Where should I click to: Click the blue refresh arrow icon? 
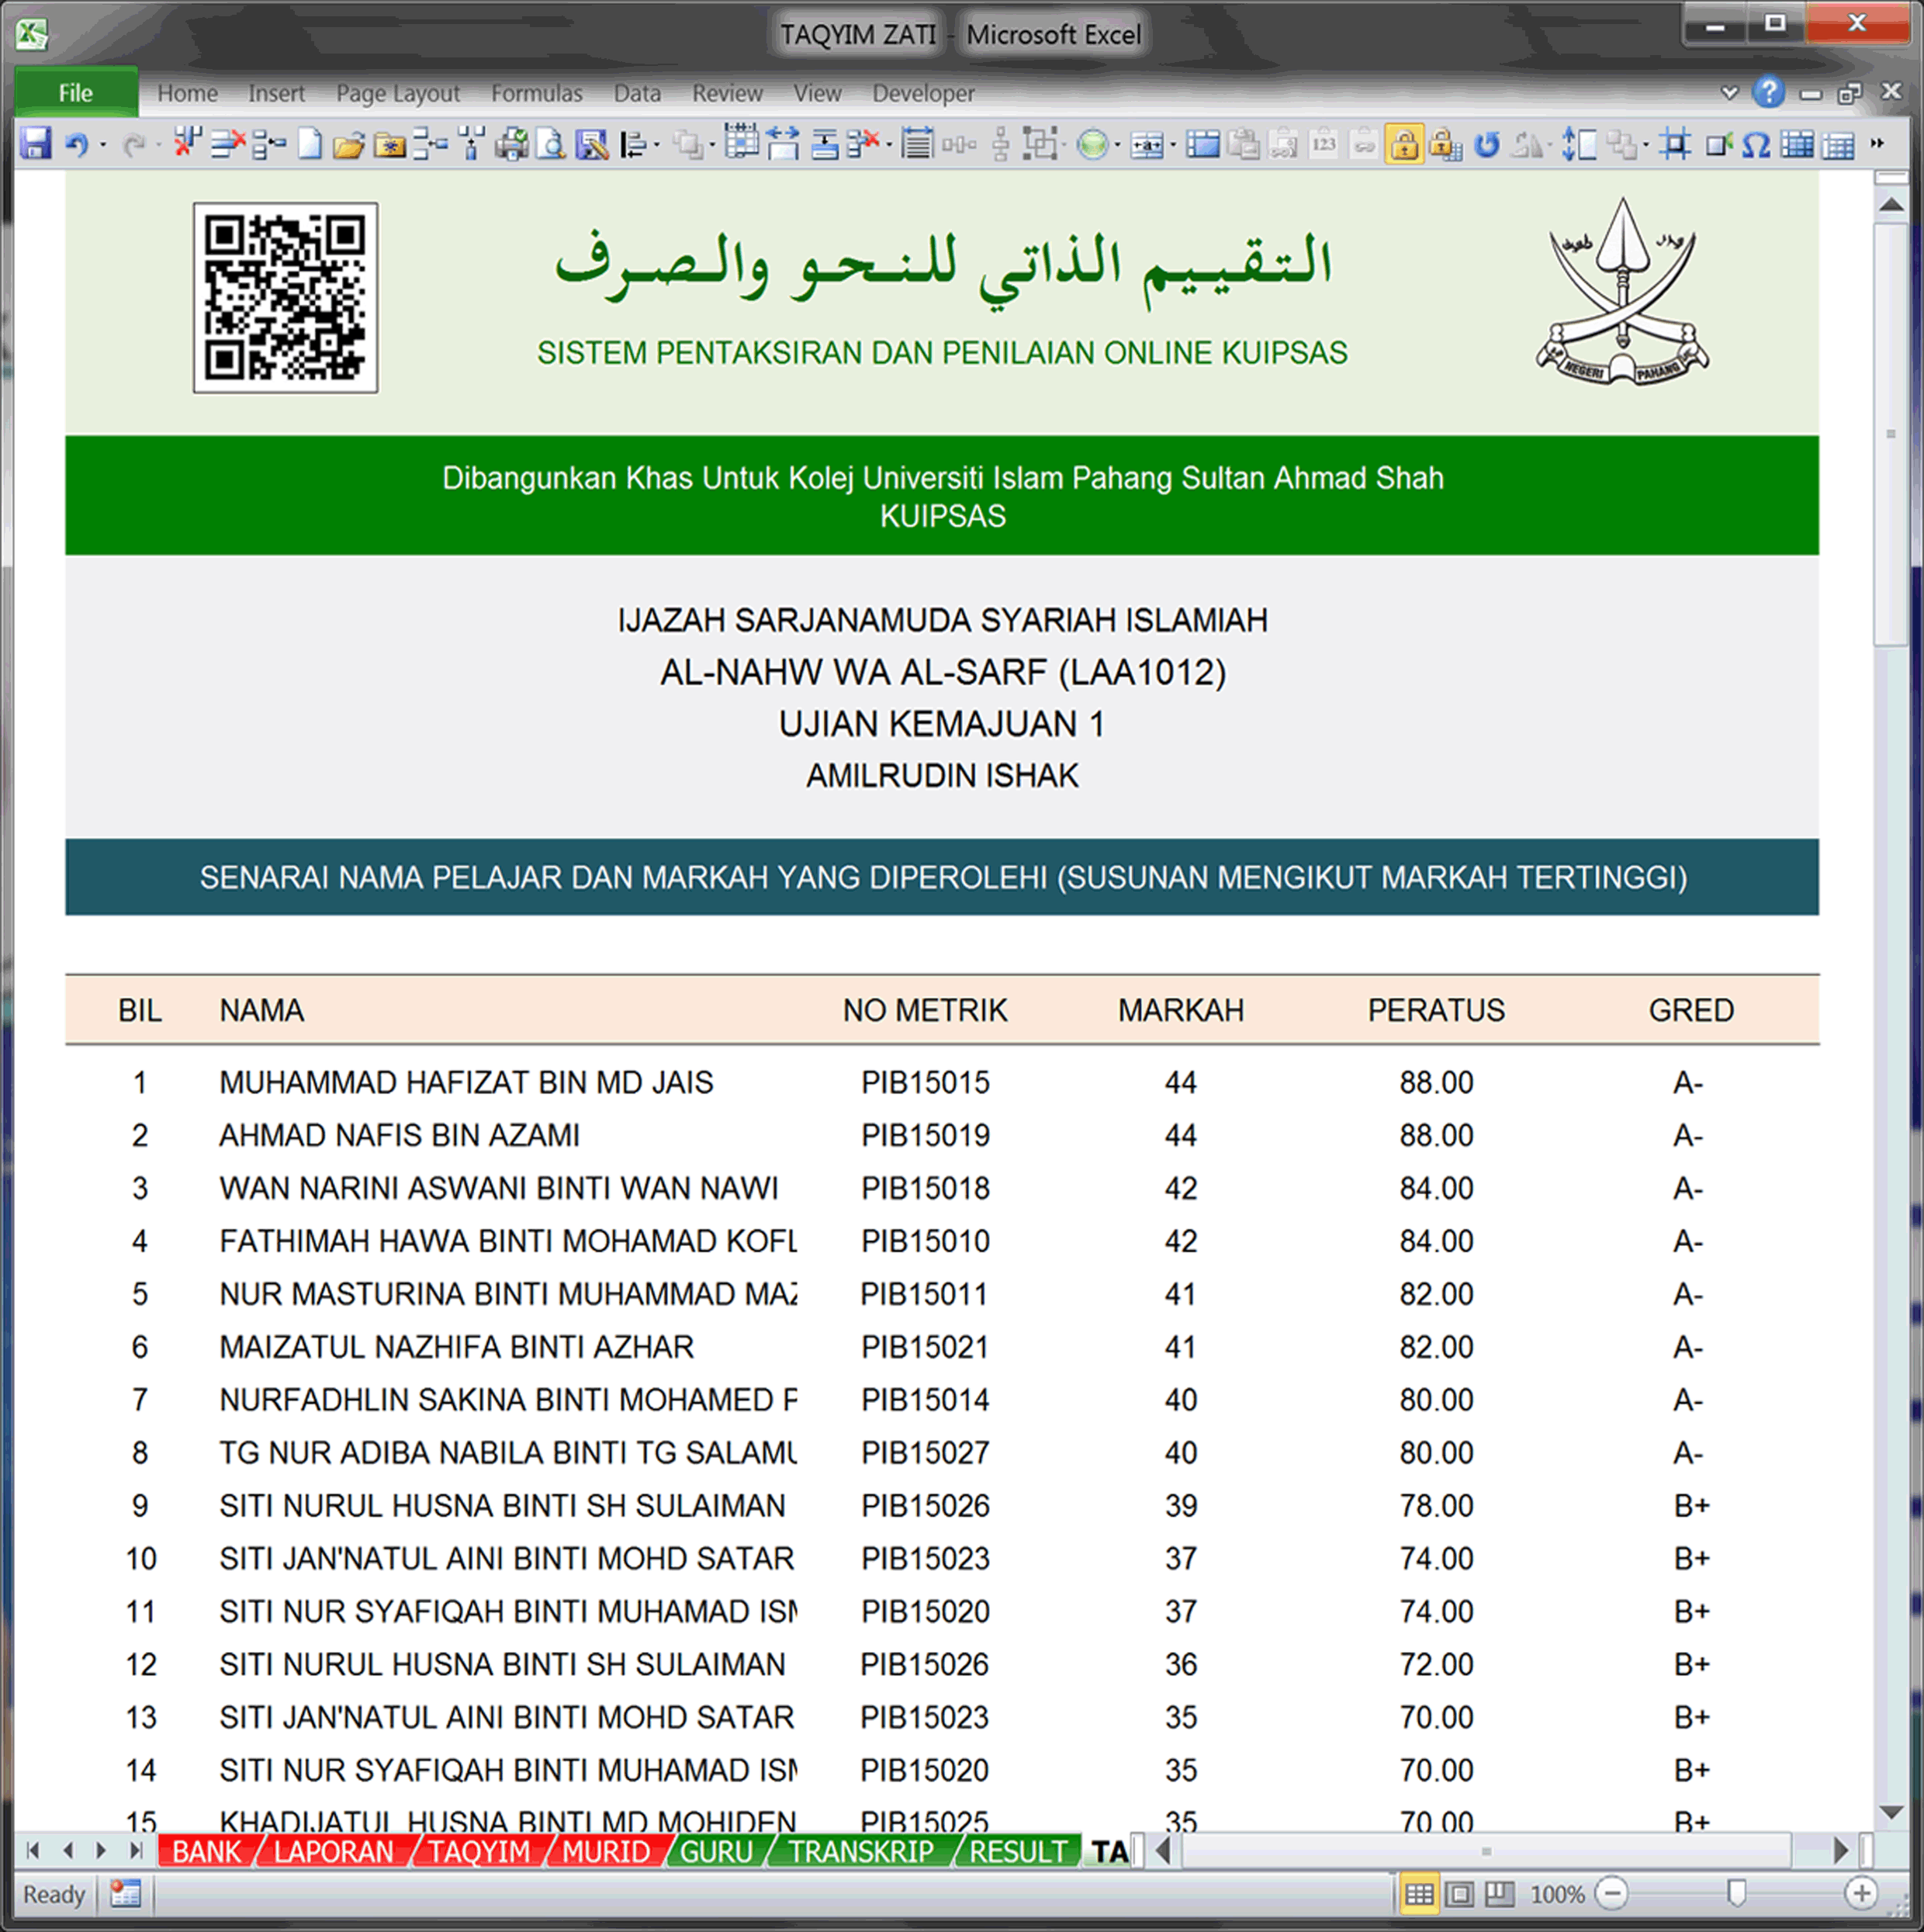pos(1487,145)
